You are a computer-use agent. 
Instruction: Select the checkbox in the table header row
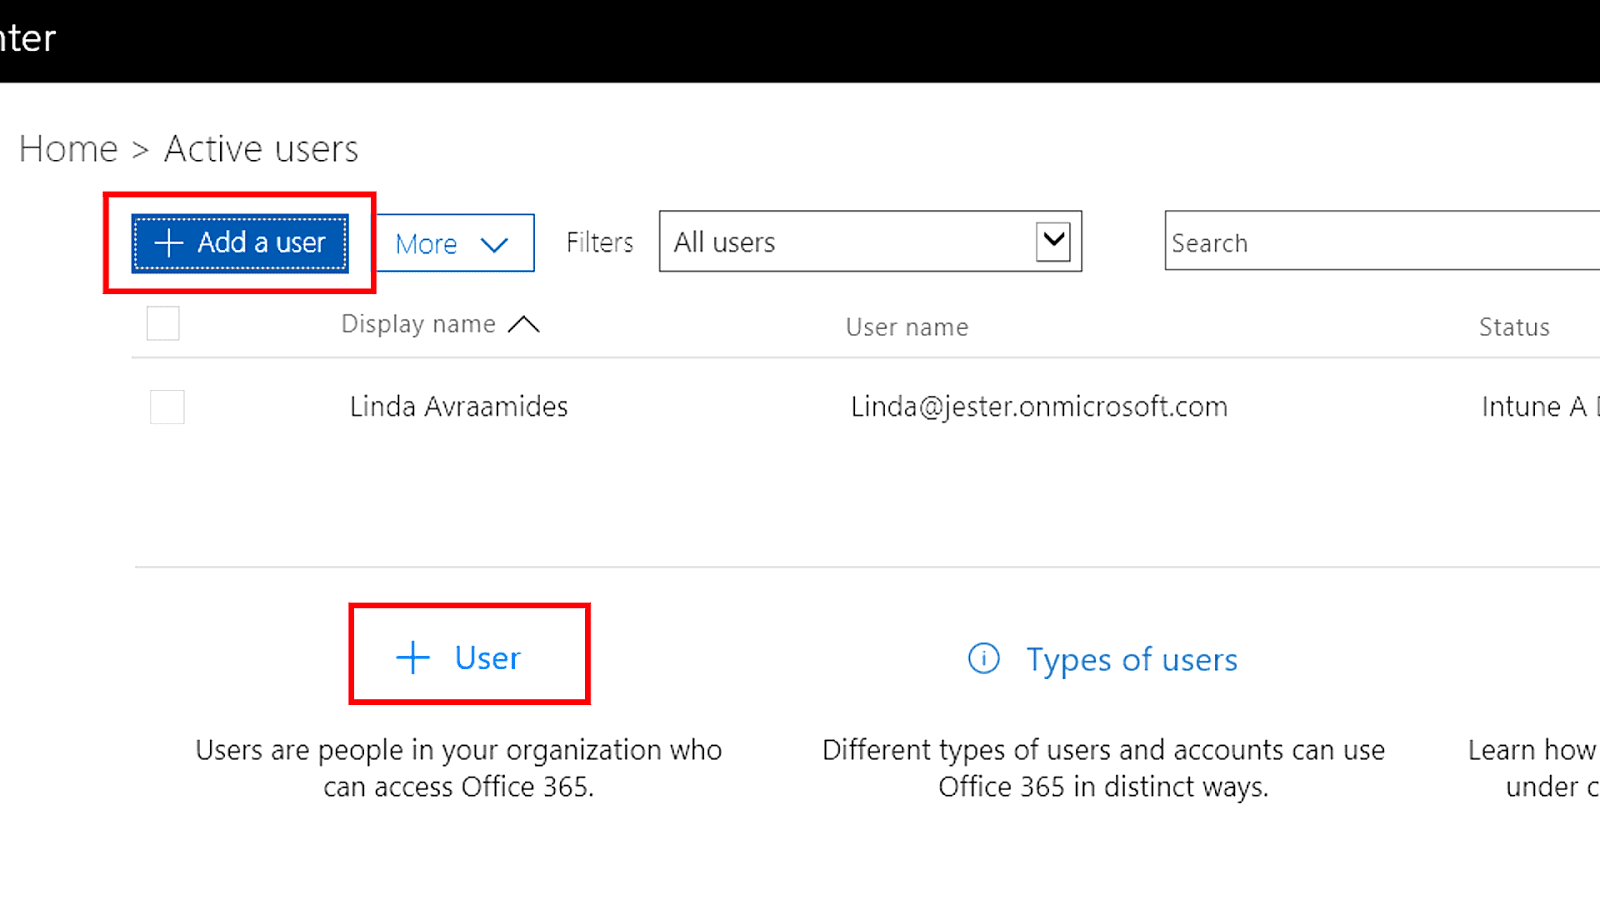pyautogui.click(x=162, y=323)
